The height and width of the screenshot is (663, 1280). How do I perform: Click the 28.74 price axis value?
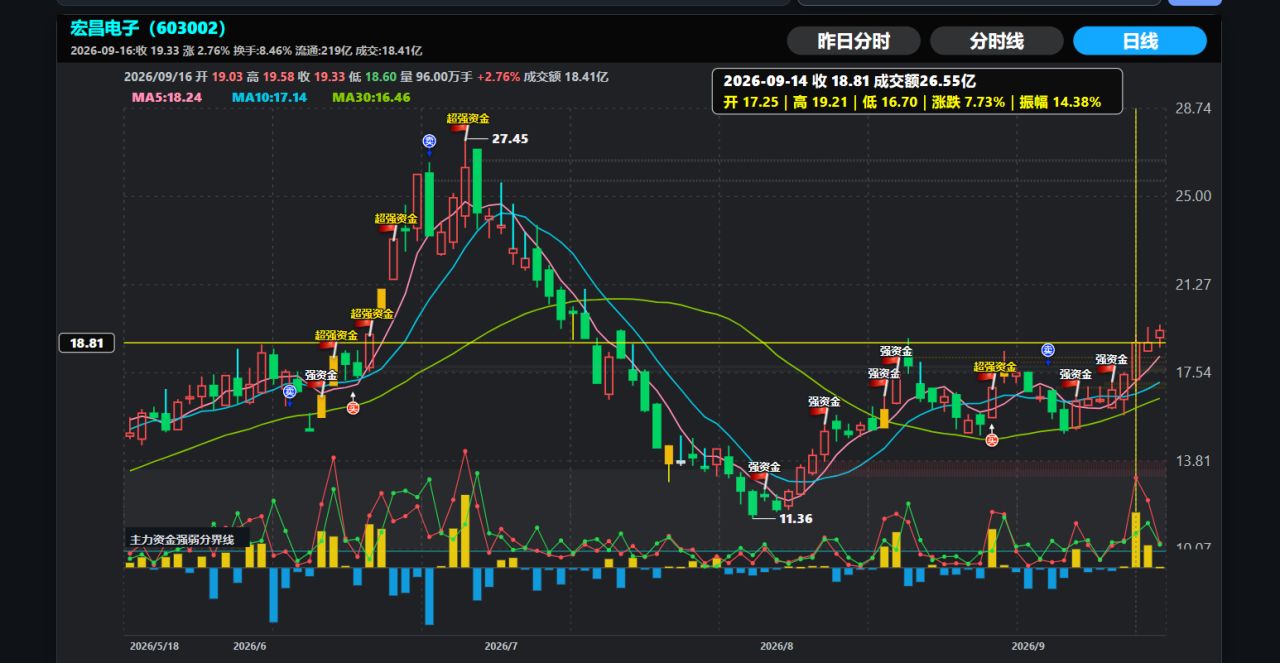click(x=1194, y=108)
